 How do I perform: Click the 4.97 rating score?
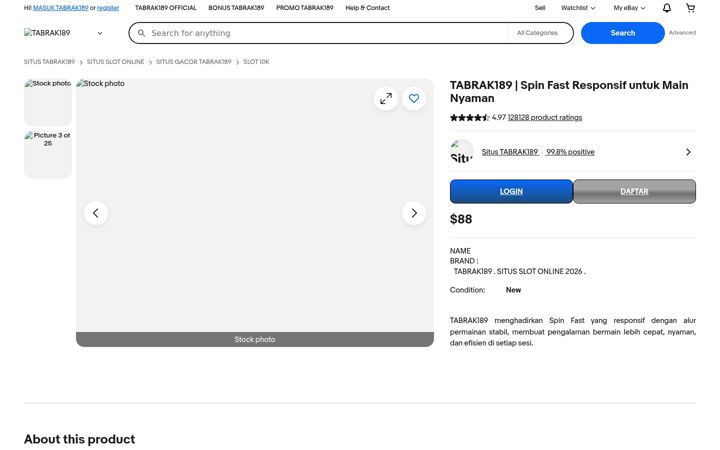pyautogui.click(x=499, y=118)
